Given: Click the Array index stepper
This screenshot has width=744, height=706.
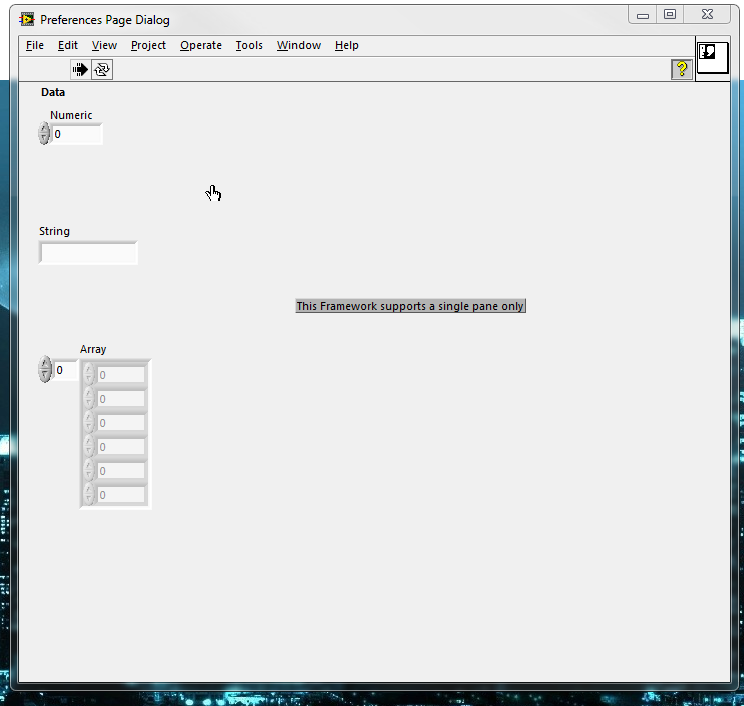Looking at the screenshot, I should (x=45, y=369).
